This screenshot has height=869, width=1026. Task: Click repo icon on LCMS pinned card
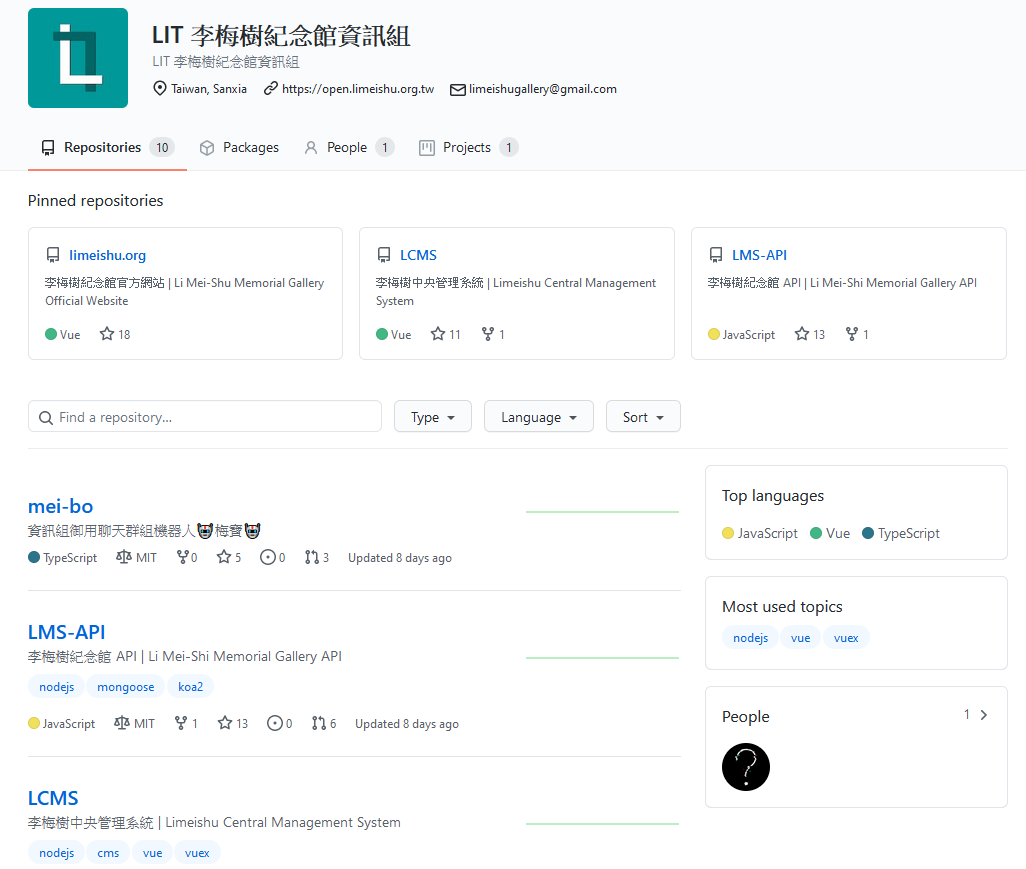(x=384, y=255)
